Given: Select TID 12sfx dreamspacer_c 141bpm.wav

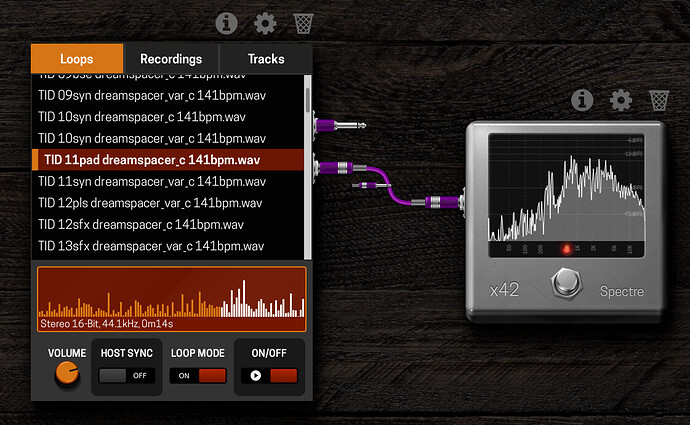Looking at the screenshot, I should point(168,224).
